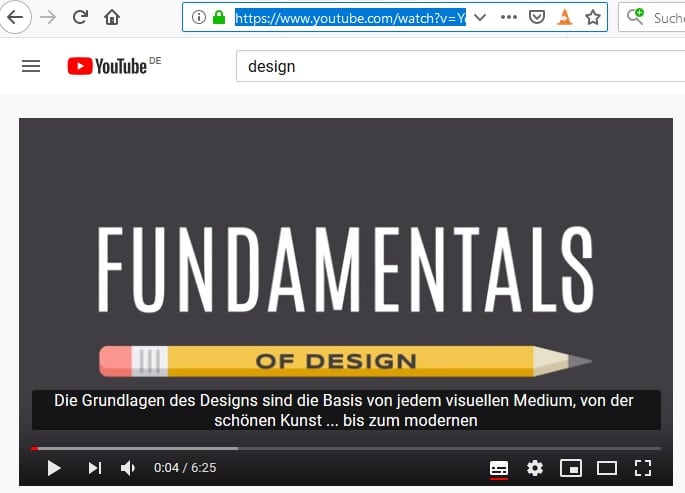The image size is (685, 493).
Task: Open video settings gear
Action: point(535,468)
